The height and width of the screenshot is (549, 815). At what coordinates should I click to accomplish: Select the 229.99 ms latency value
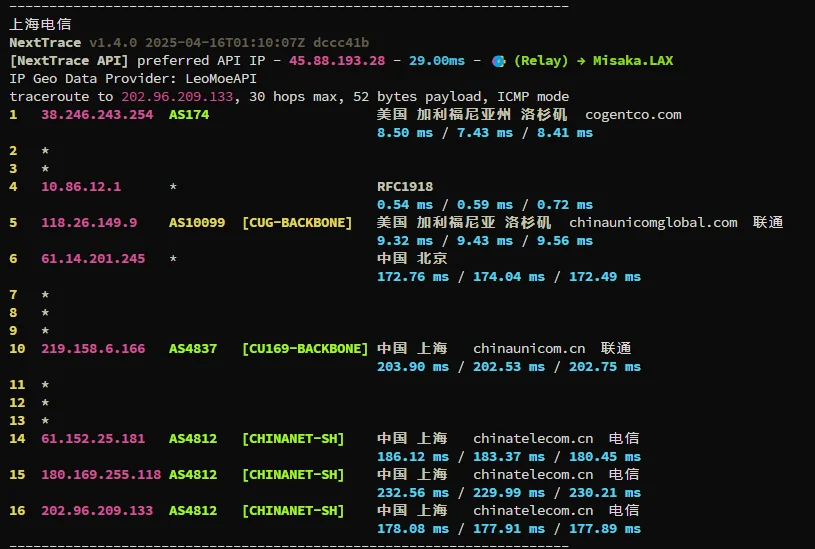tap(509, 493)
